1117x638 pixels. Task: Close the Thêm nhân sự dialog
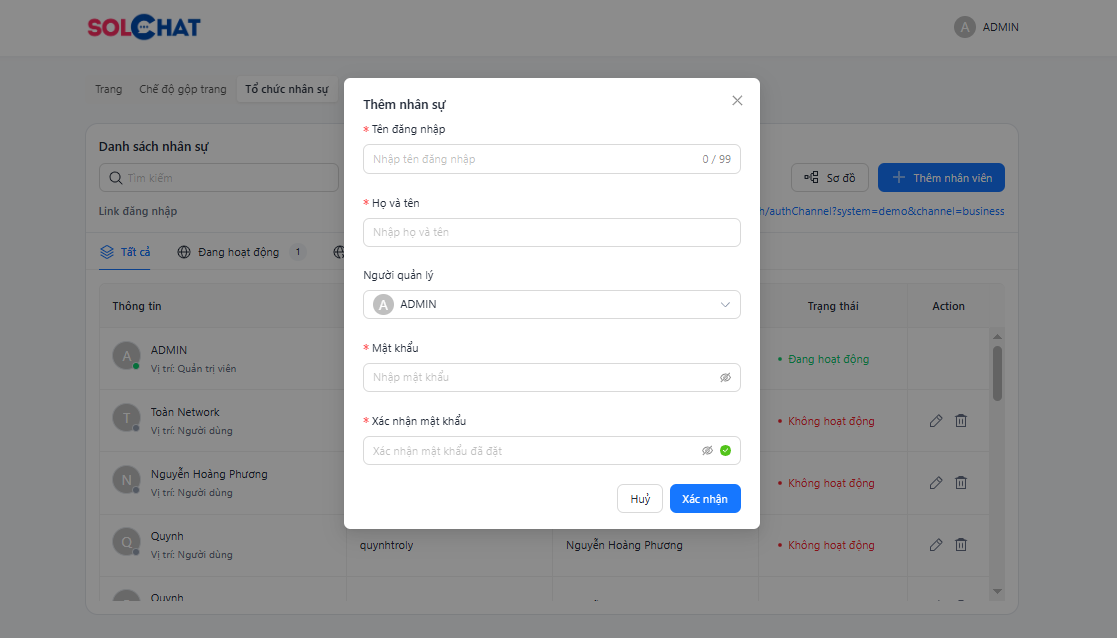click(737, 101)
